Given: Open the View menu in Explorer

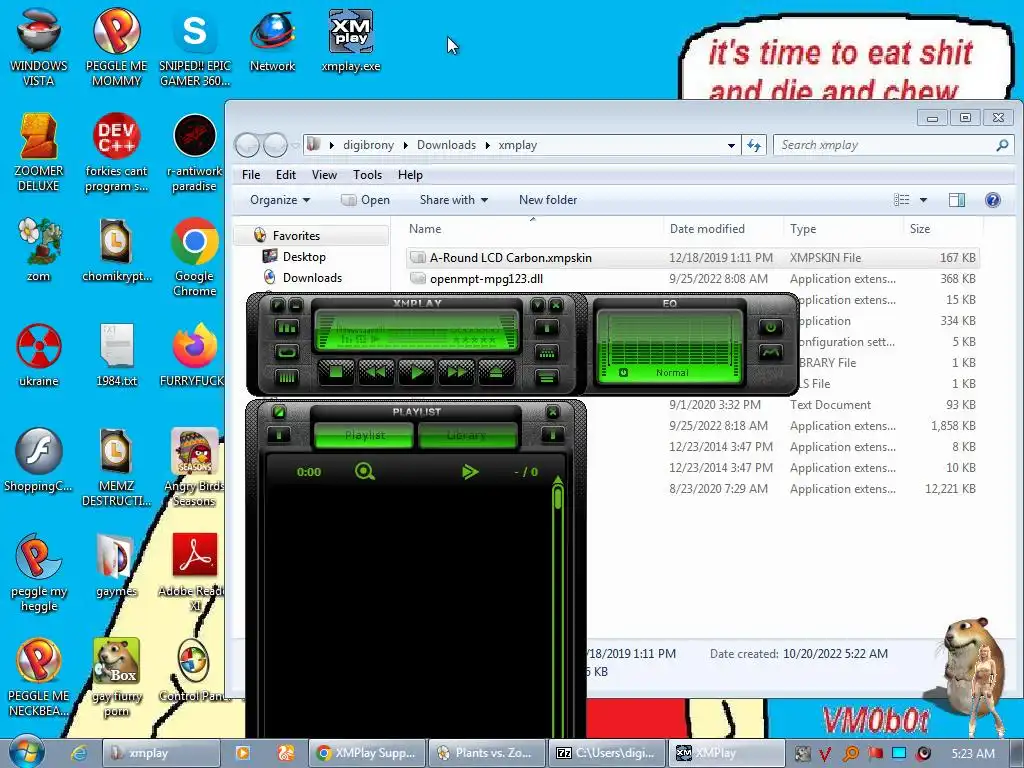Looking at the screenshot, I should point(324,175).
